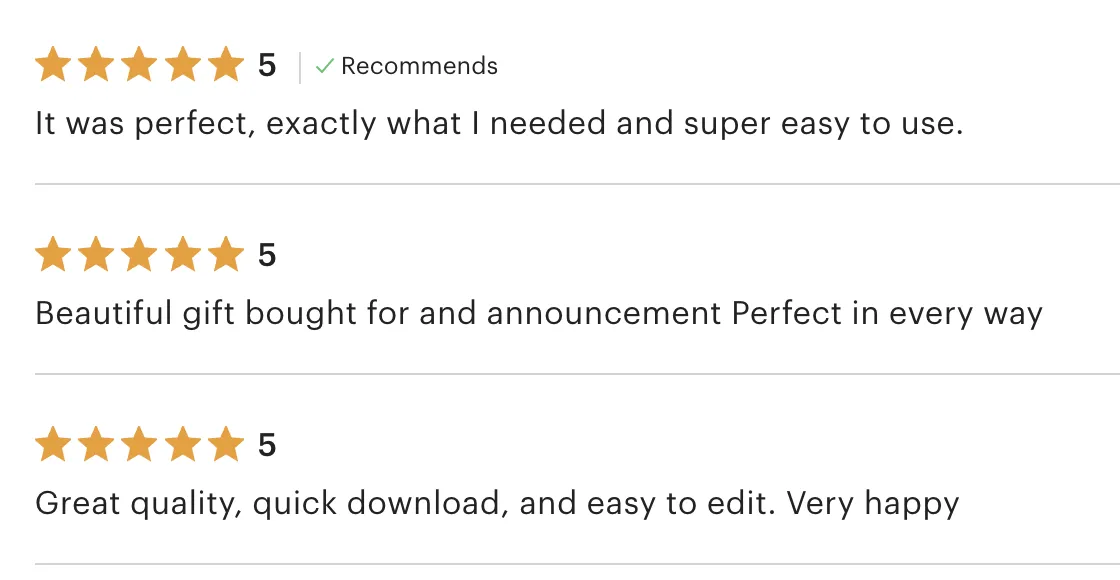Click the fifth star of the top review

coord(226,64)
